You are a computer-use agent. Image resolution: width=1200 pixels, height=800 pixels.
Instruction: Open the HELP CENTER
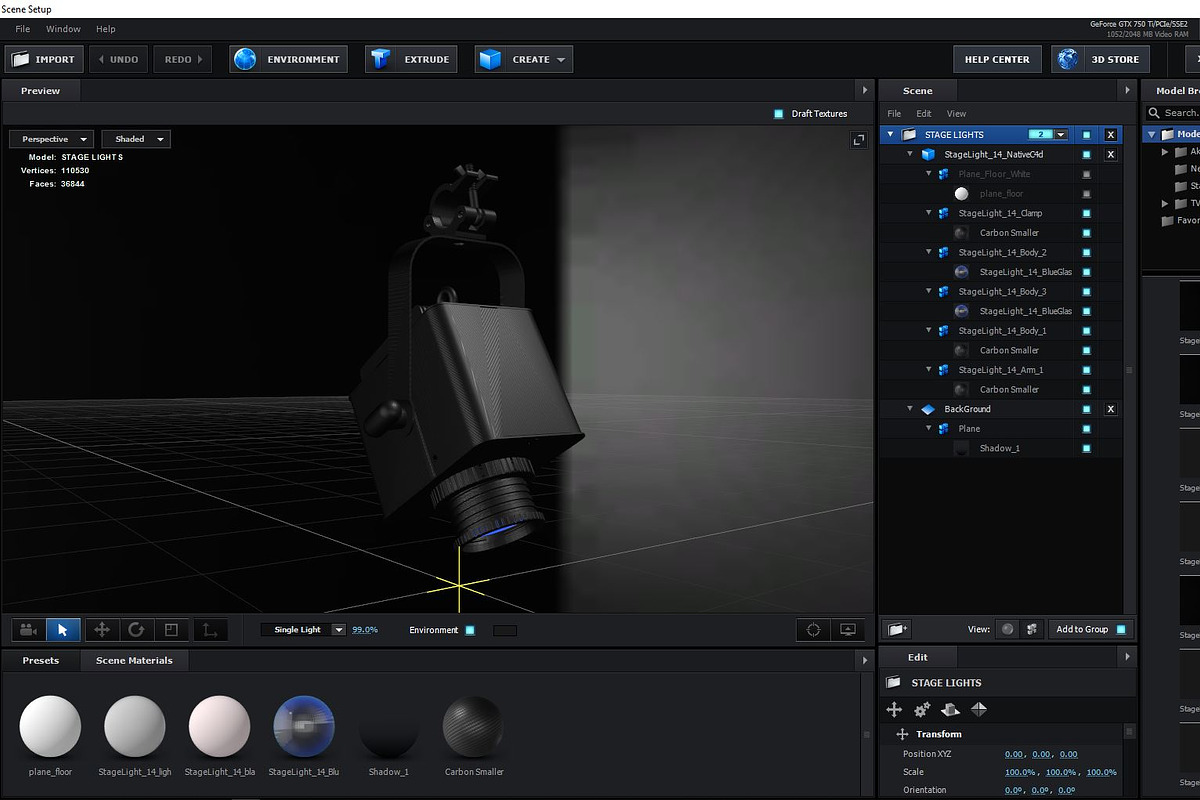pyautogui.click(x=997, y=59)
